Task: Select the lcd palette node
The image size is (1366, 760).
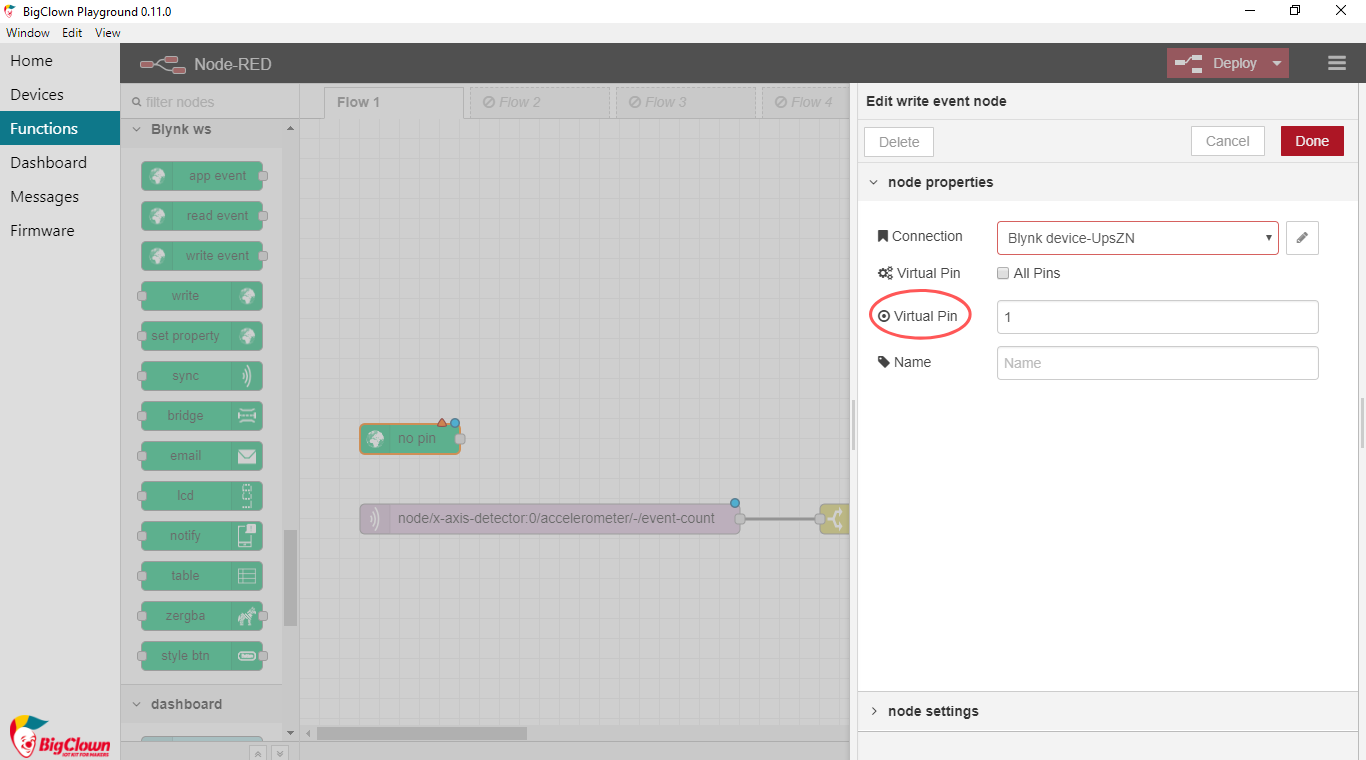Action: [202, 496]
